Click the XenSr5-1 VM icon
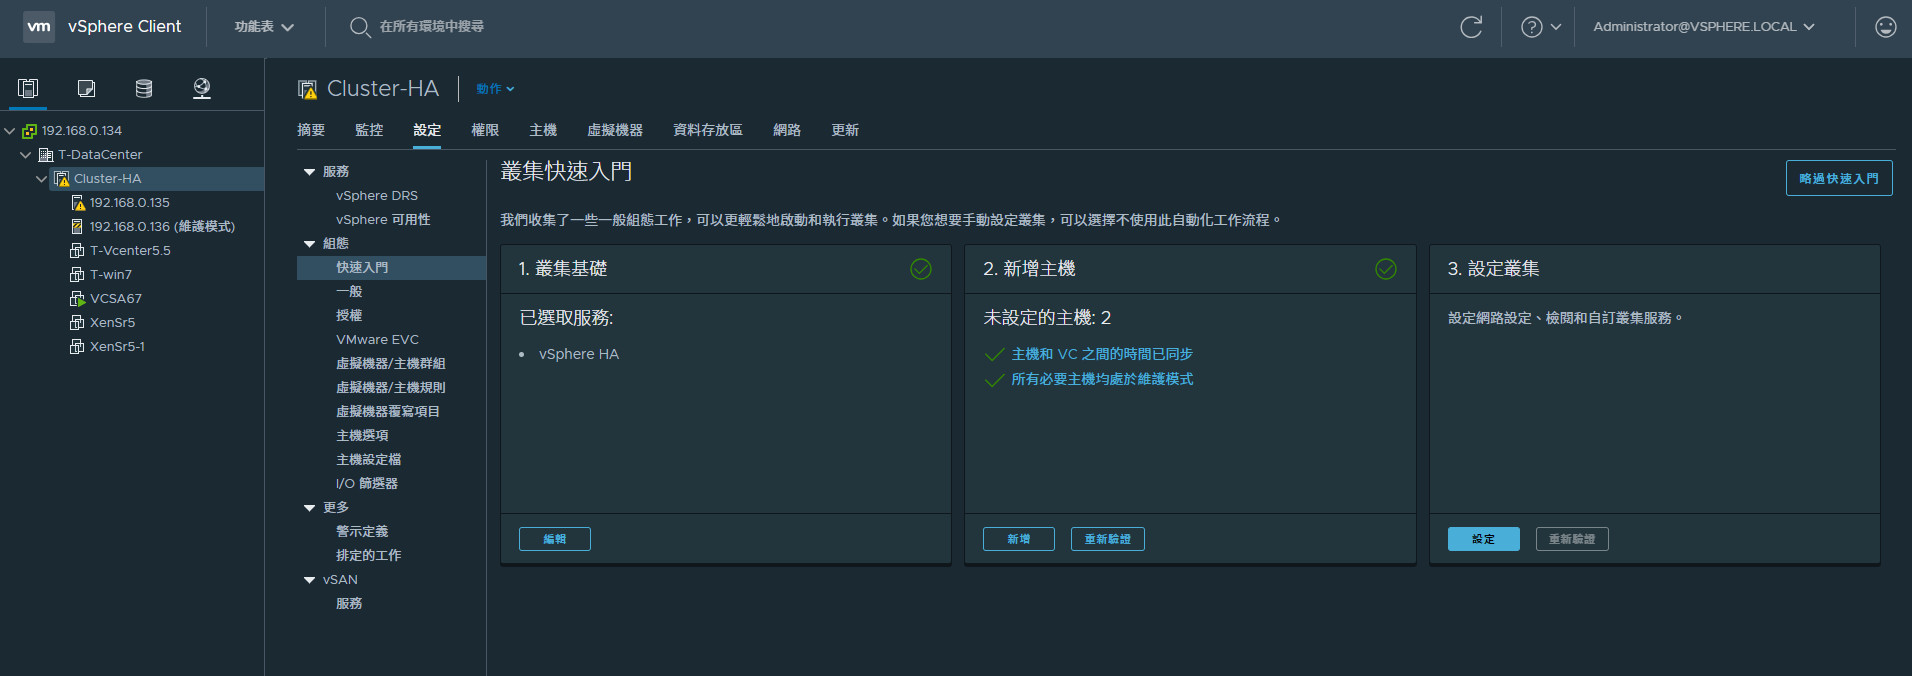1912x676 pixels. 77,347
